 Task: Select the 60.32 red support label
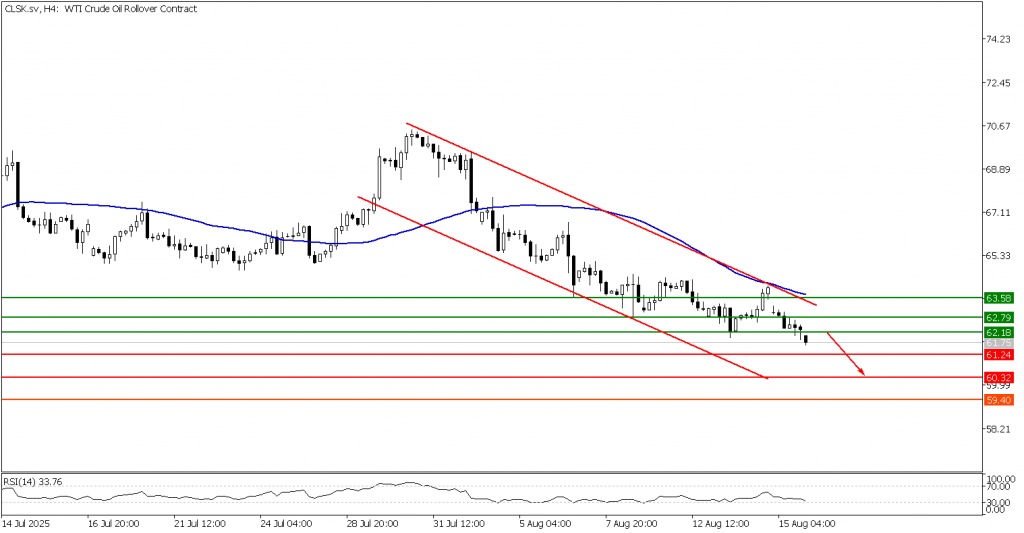pyautogui.click(x=999, y=378)
